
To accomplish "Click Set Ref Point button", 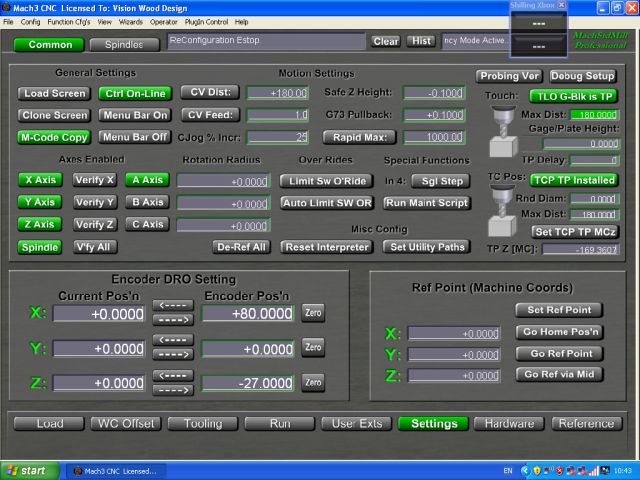I will pos(559,310).
